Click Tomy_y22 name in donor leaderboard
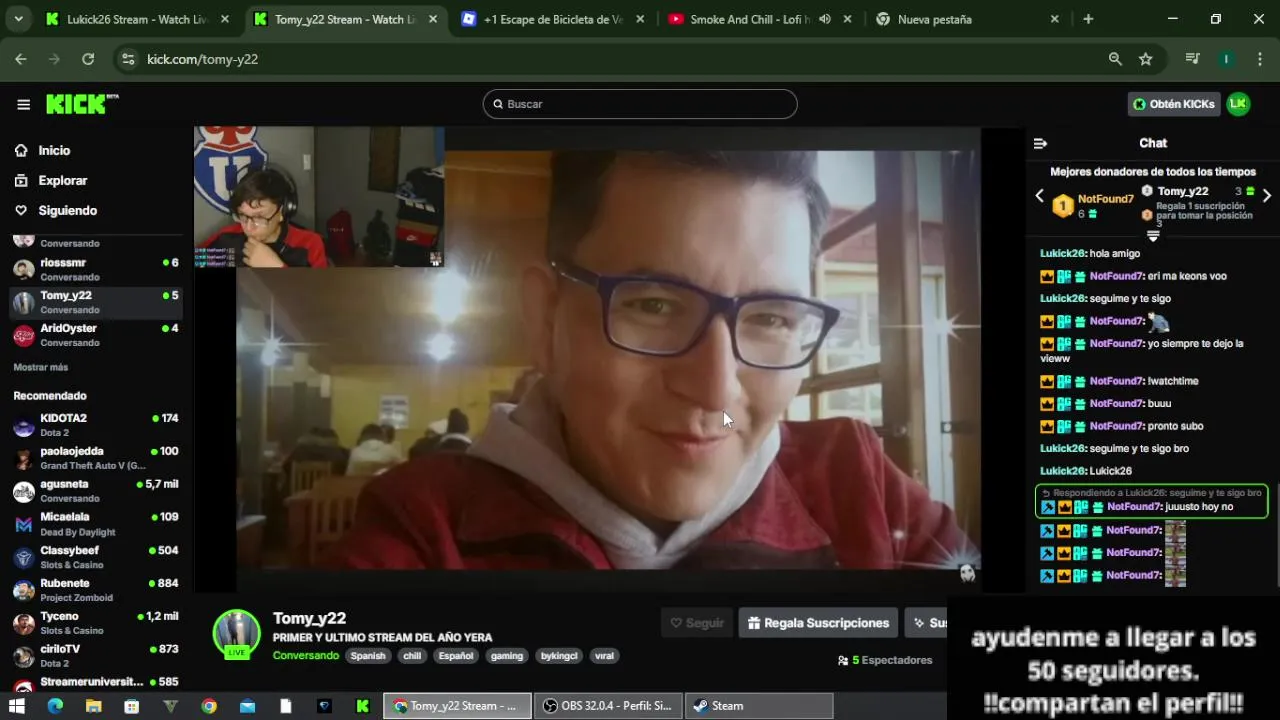 (1183, 191)
